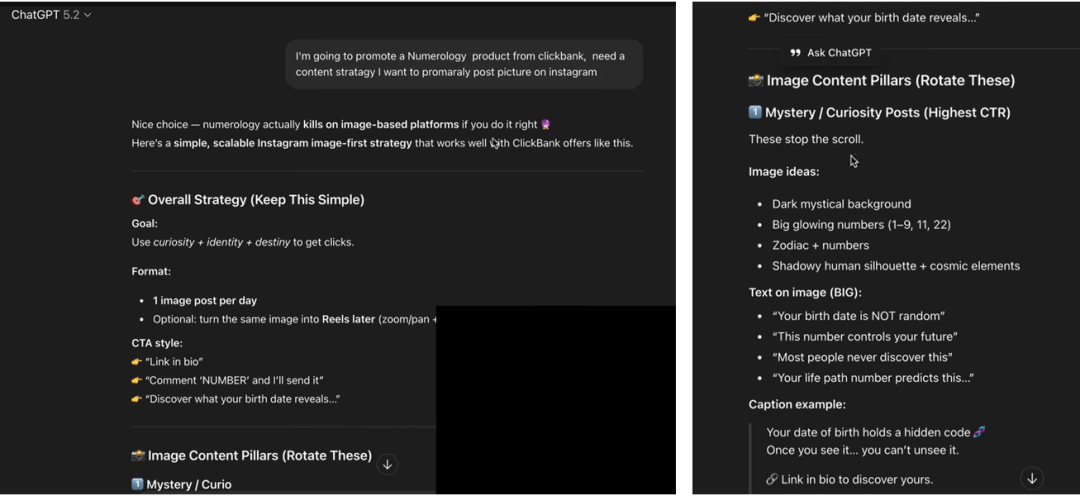This screenshot has height=496, width=1080.
Task: Click the "CTA style:" label
Action: coord(157,343)
